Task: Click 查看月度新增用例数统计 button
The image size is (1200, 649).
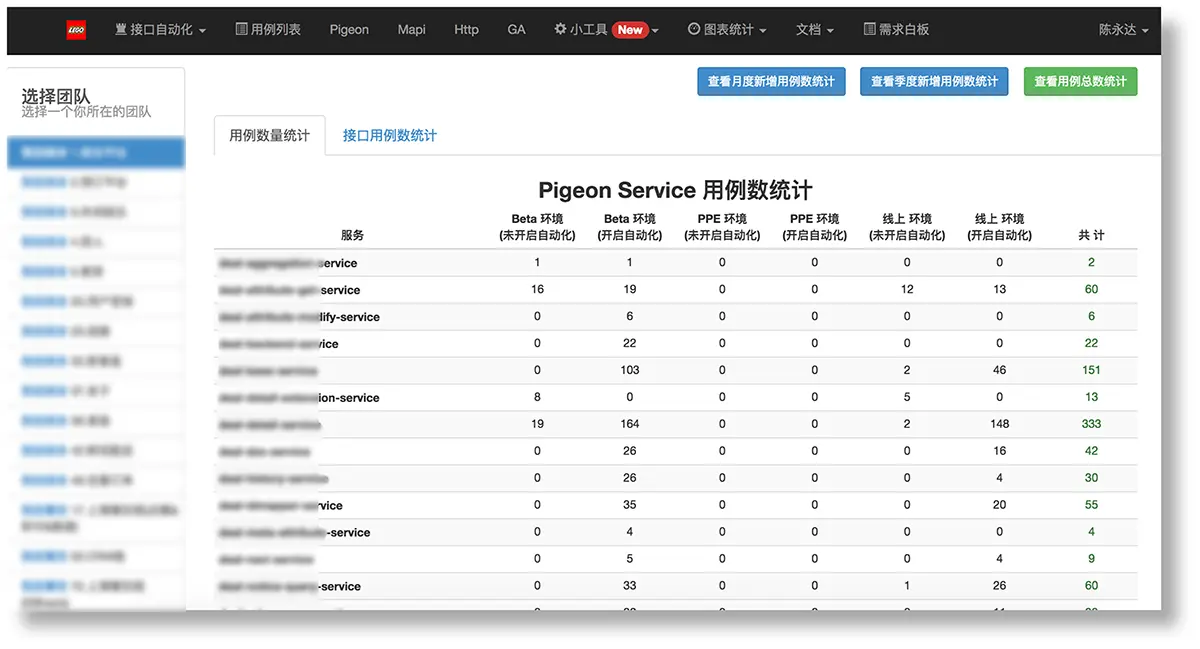Action: point(771,82)
